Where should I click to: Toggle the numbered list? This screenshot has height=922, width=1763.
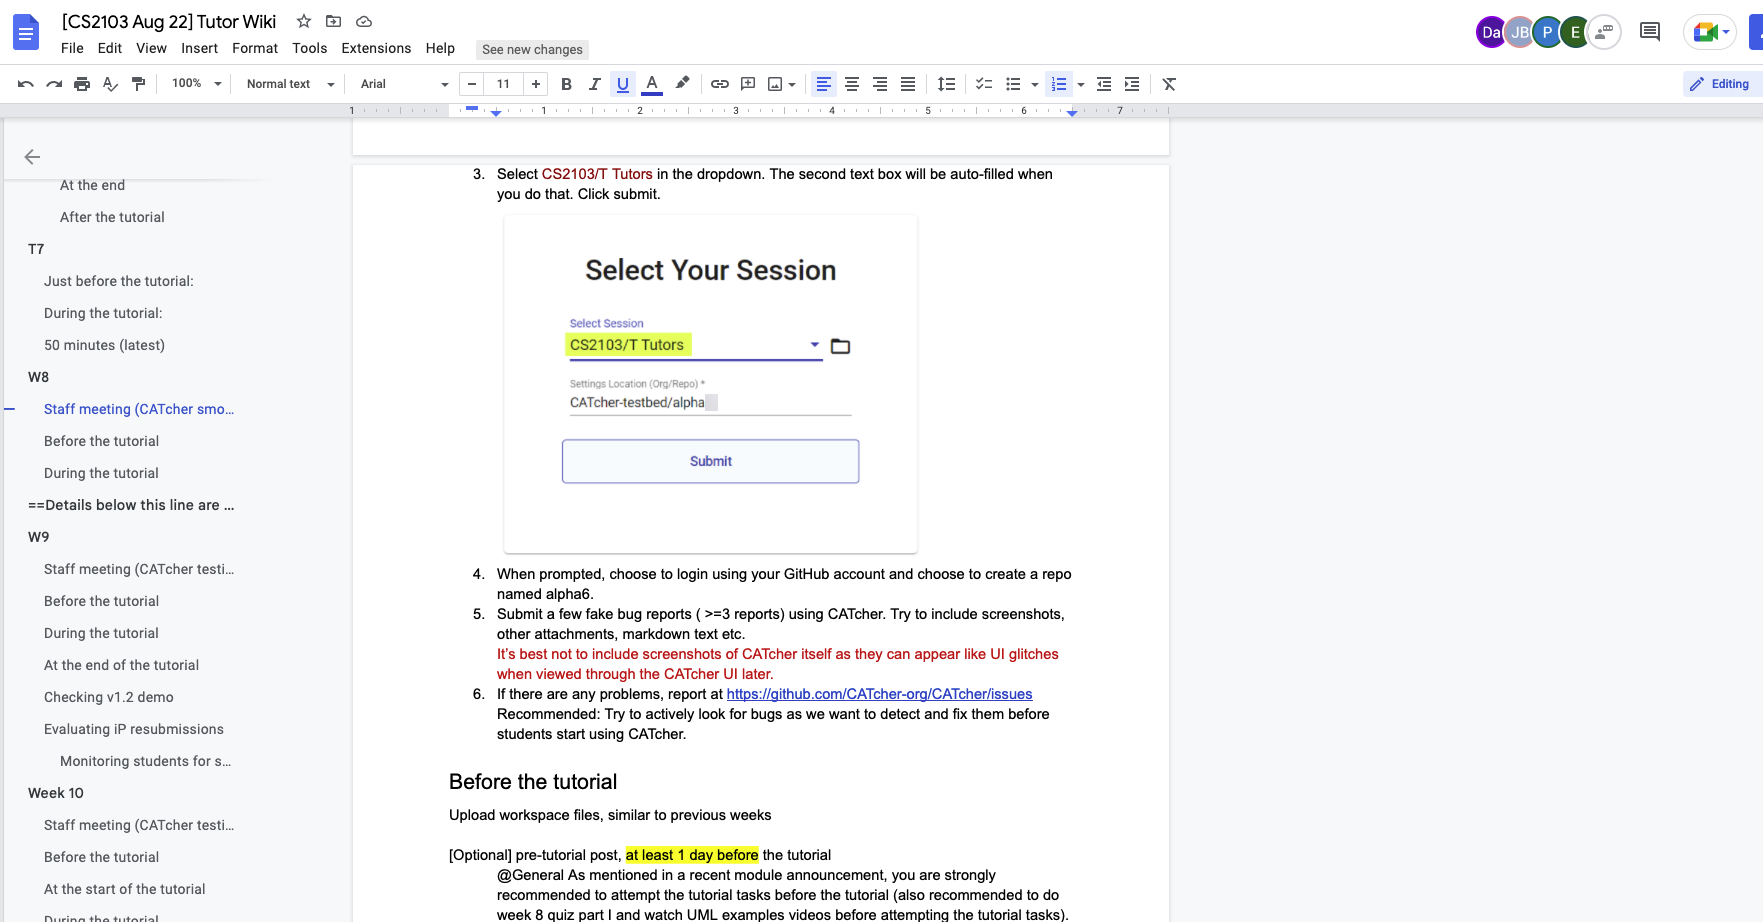(x=1059, y=84)
